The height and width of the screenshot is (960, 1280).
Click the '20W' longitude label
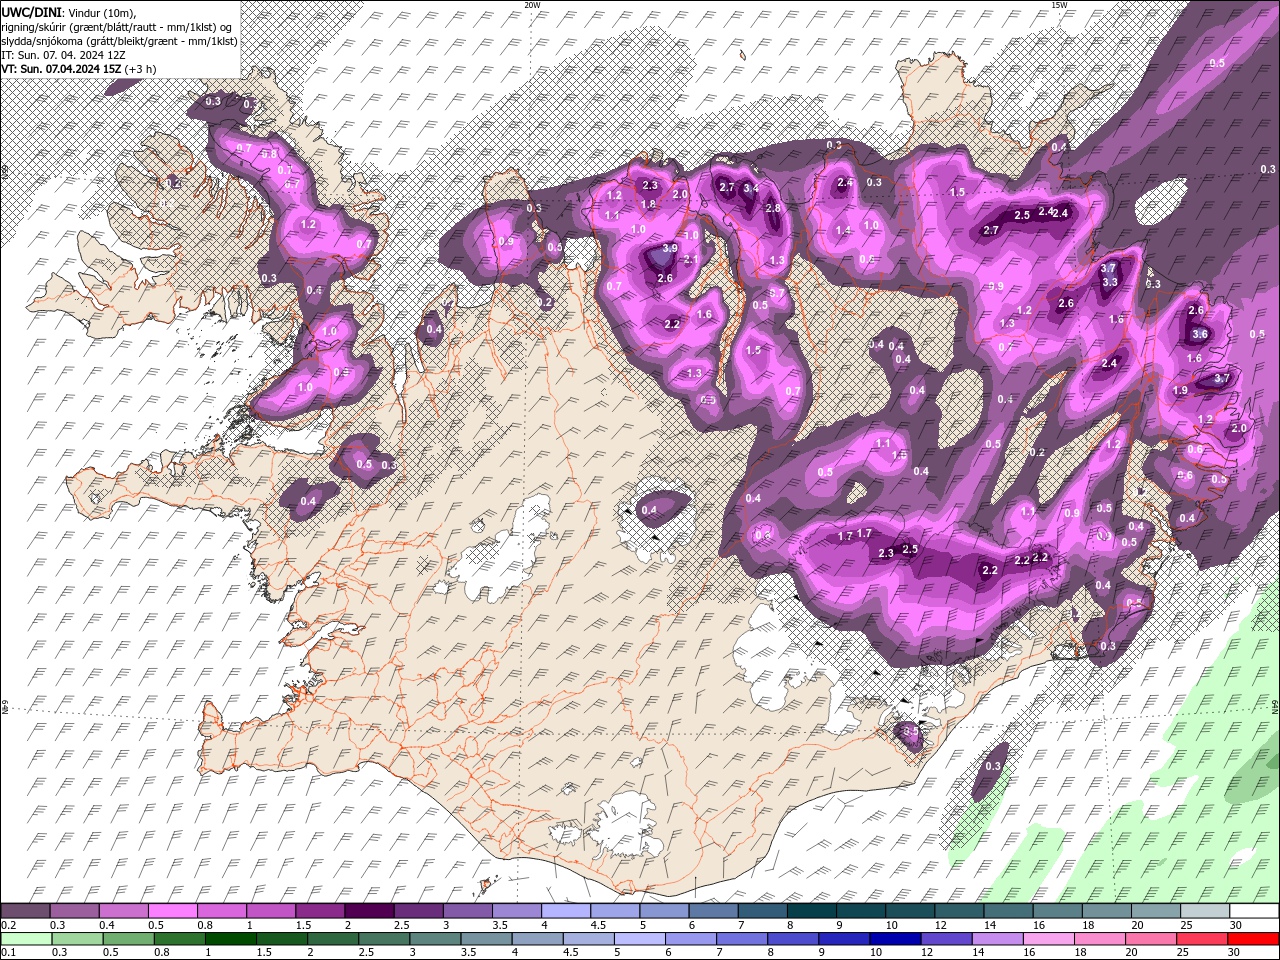532,5
